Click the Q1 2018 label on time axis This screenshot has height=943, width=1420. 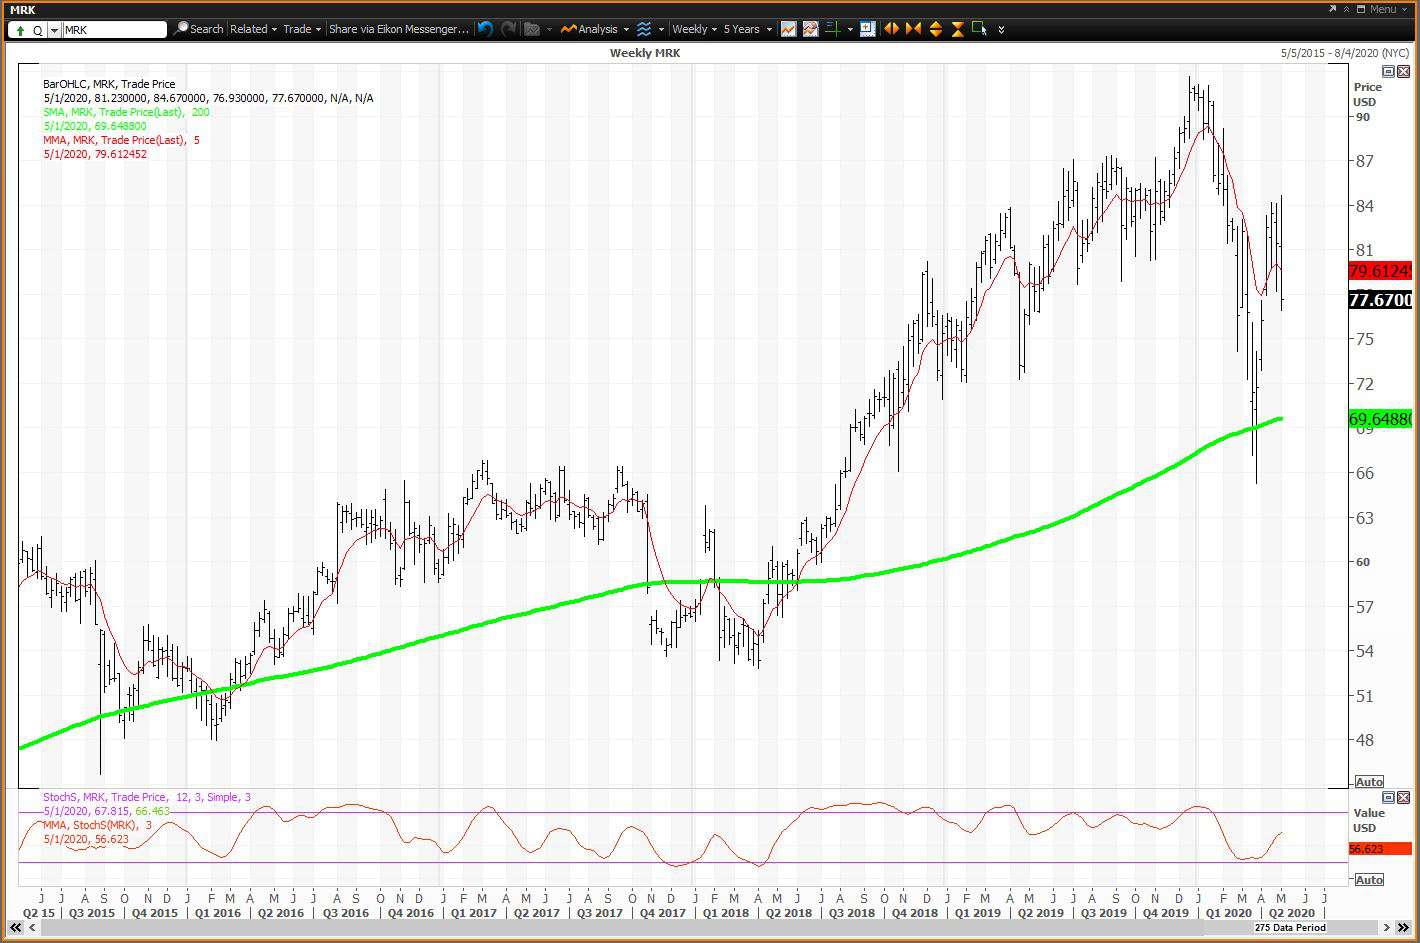pos(725,913)
